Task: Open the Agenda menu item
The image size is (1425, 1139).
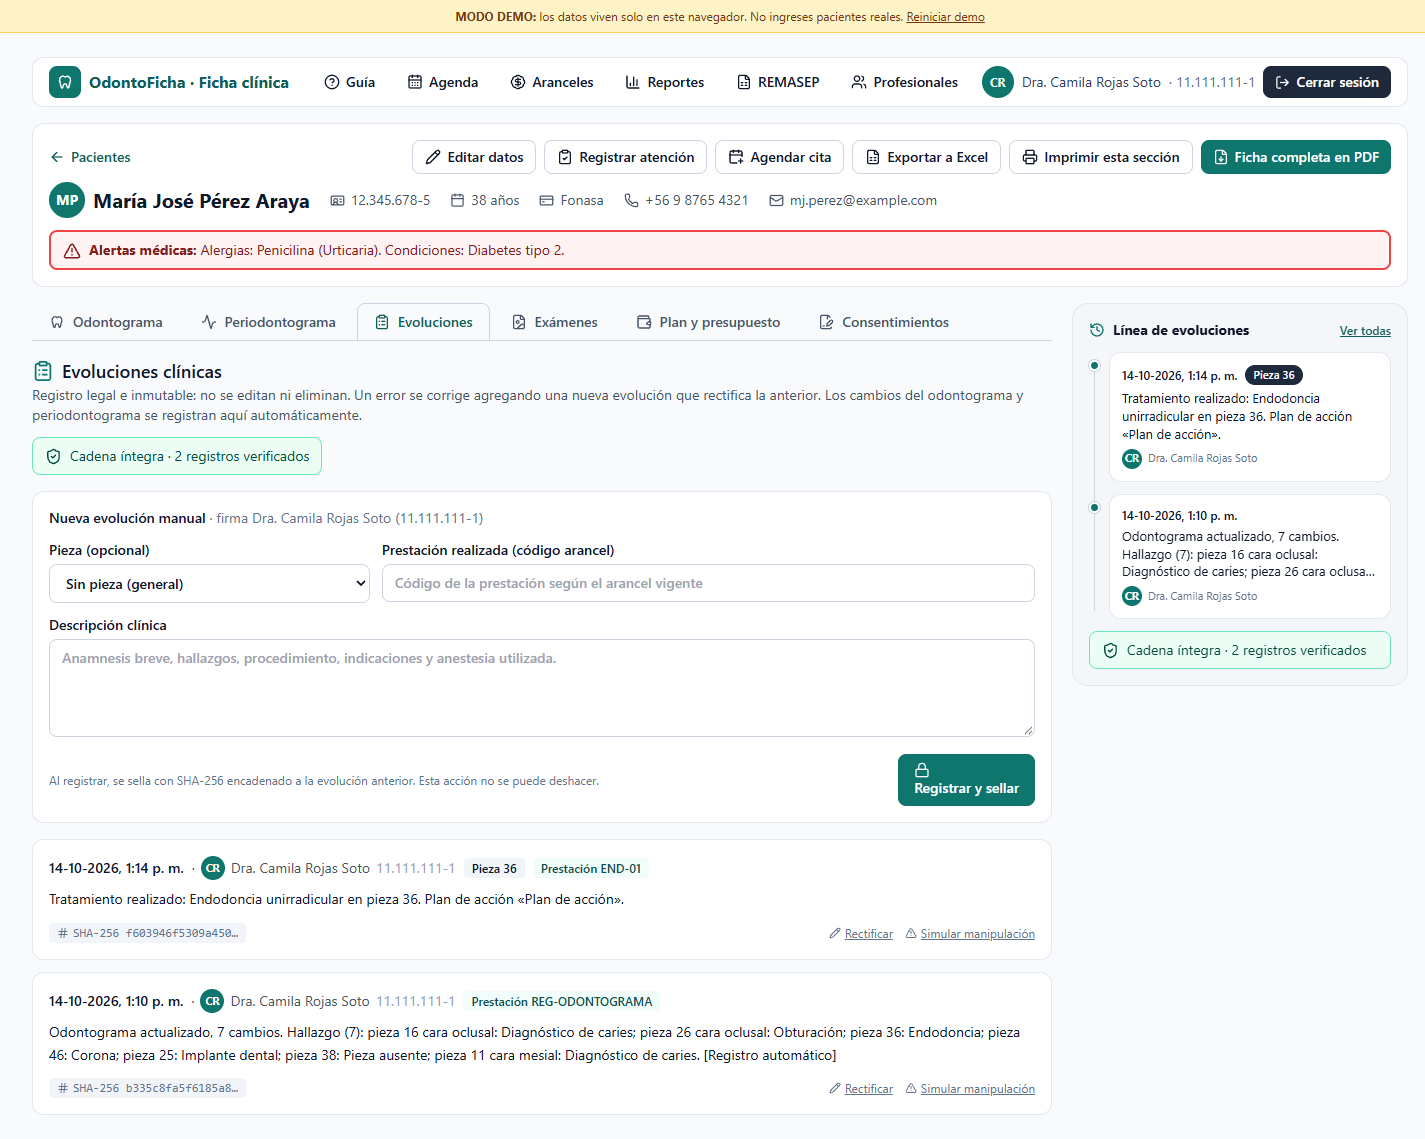Action: point(443,82)
